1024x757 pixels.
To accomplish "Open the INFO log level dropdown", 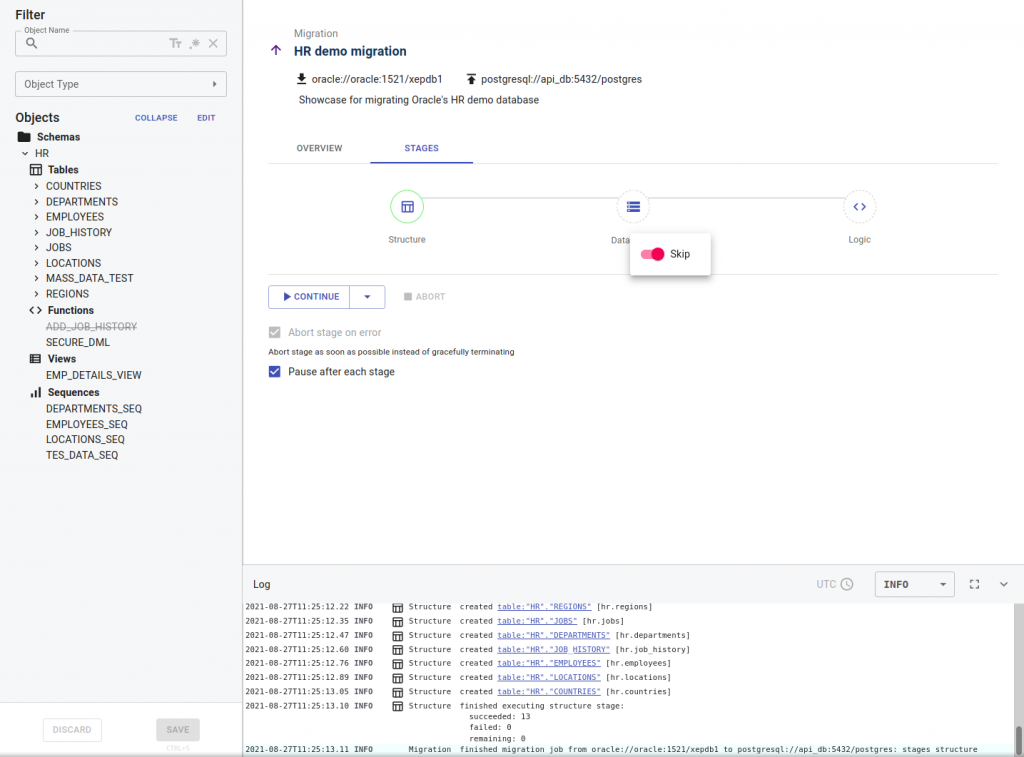I will 914,584.
